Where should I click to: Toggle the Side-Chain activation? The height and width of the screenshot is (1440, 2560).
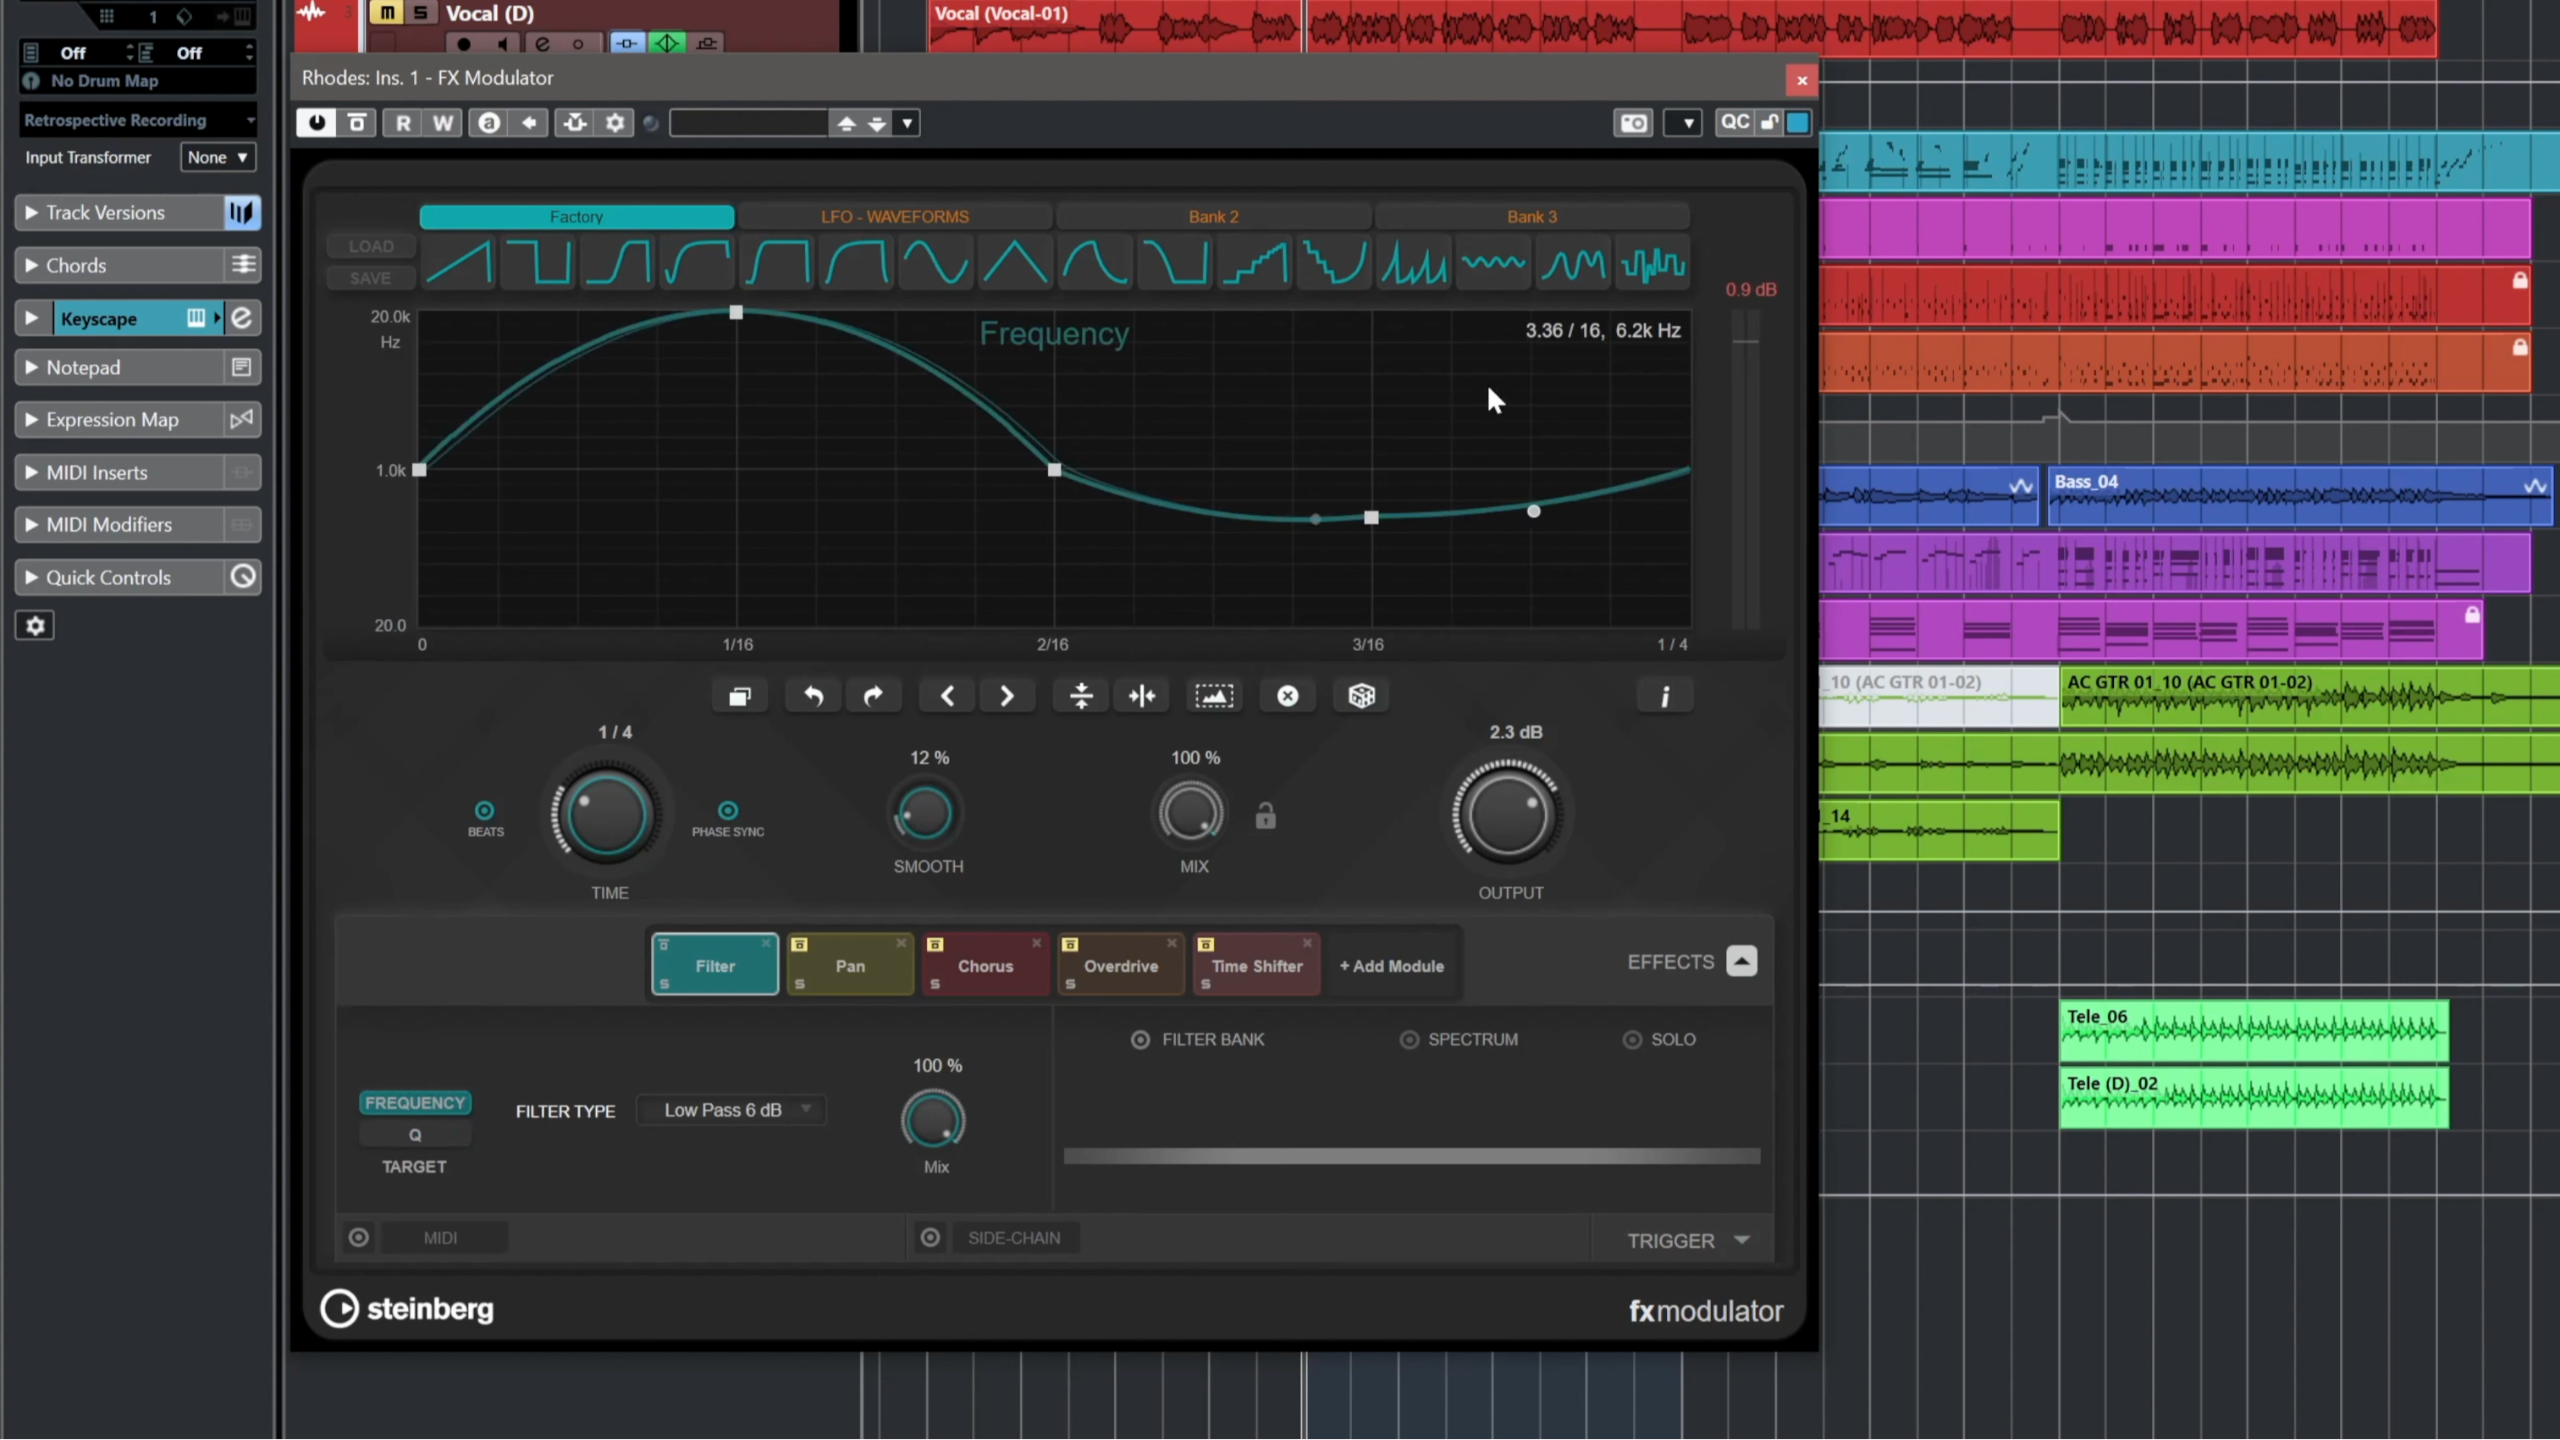(930, 1238)
